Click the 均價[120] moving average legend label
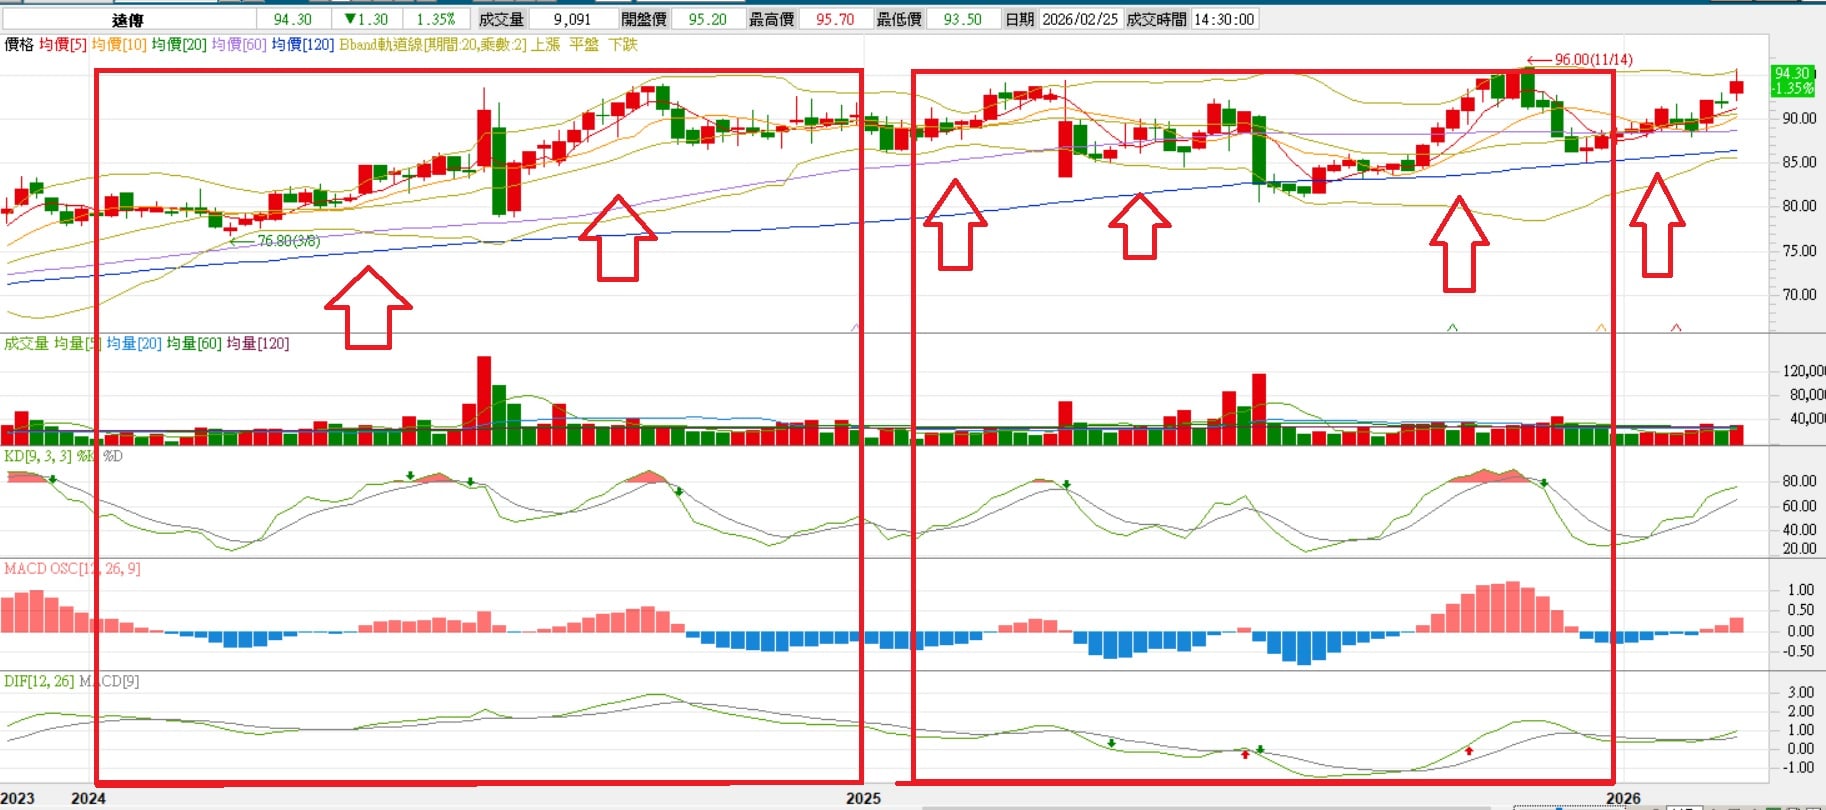 coord(302,45)
